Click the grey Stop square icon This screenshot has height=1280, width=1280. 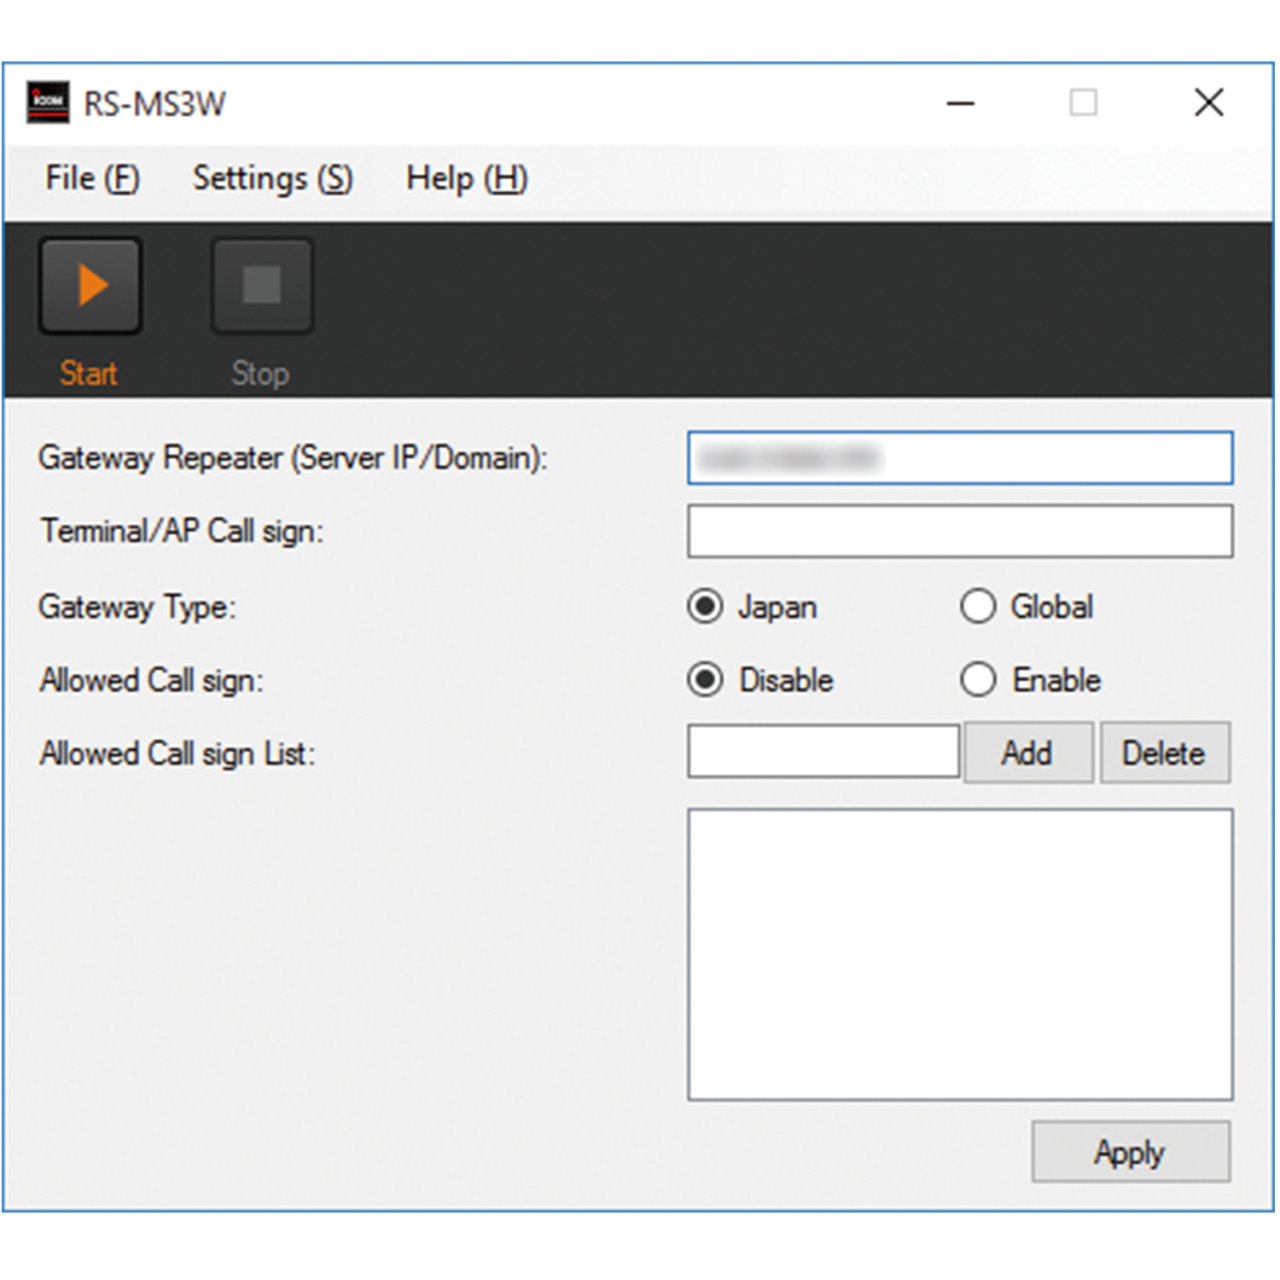pyautogui.click(x=262, y=285)
